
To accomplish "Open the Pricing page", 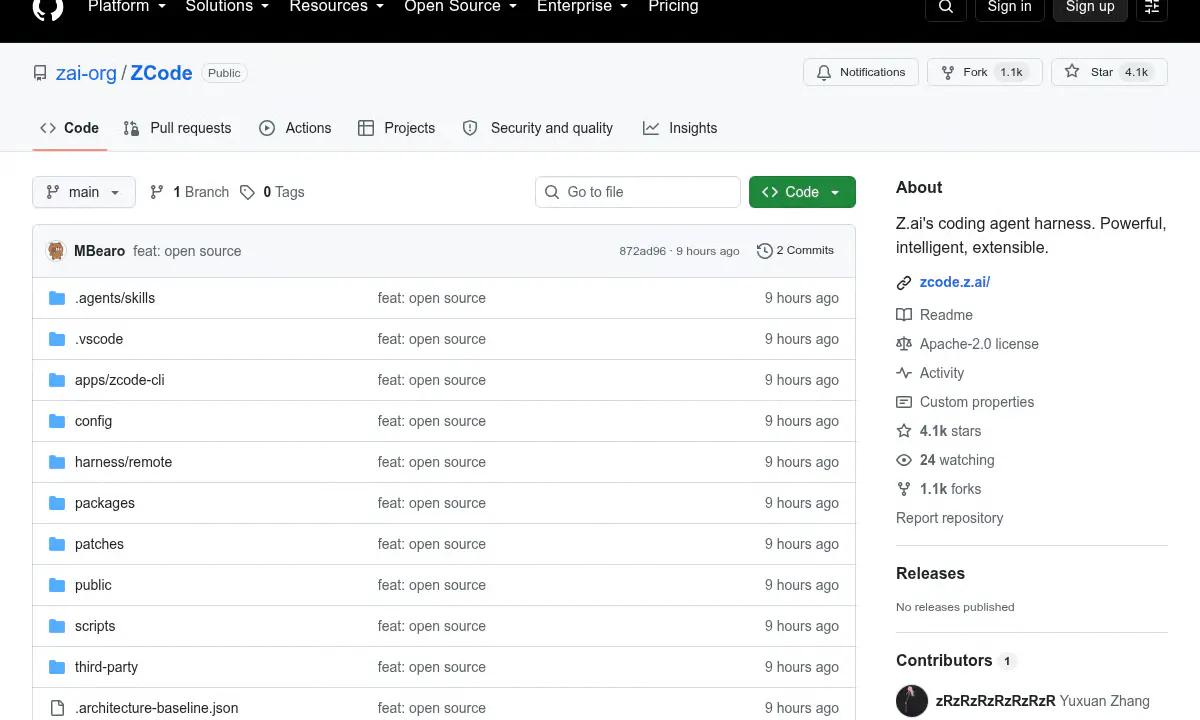I will pos(673,7).
